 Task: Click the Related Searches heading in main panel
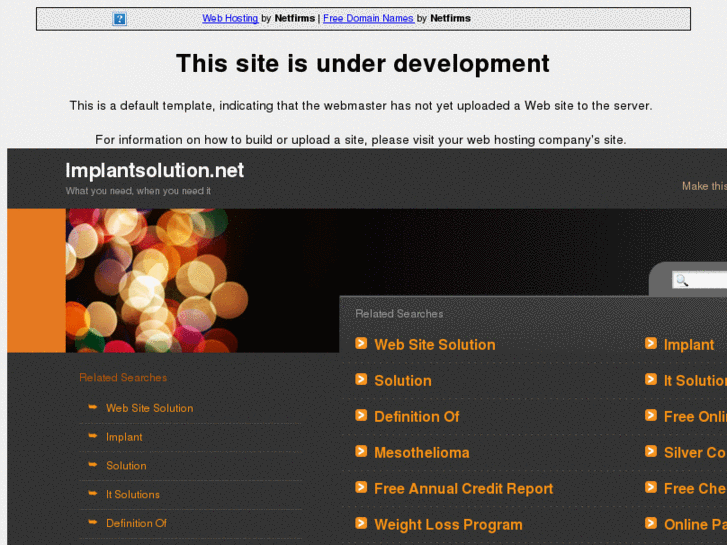click(399, 314)
